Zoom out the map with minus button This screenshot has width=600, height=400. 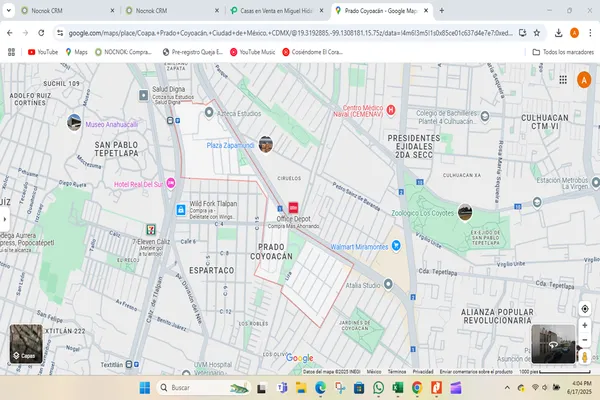(585, 340)
